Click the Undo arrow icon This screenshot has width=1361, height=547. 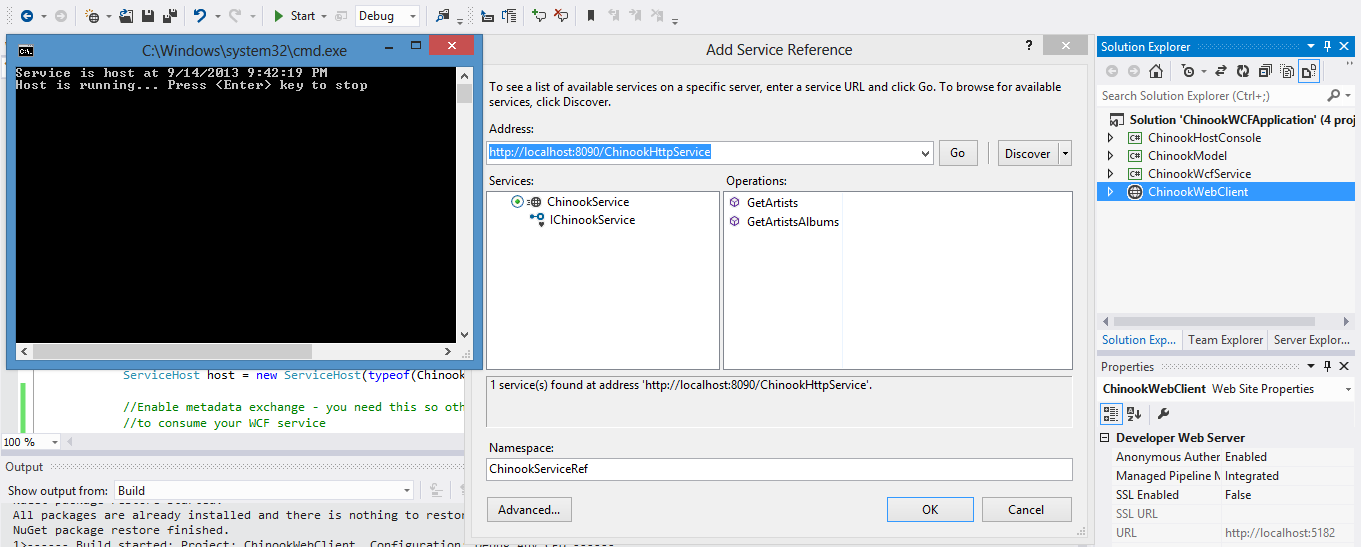pyautogui.click(x=200, y=16)
